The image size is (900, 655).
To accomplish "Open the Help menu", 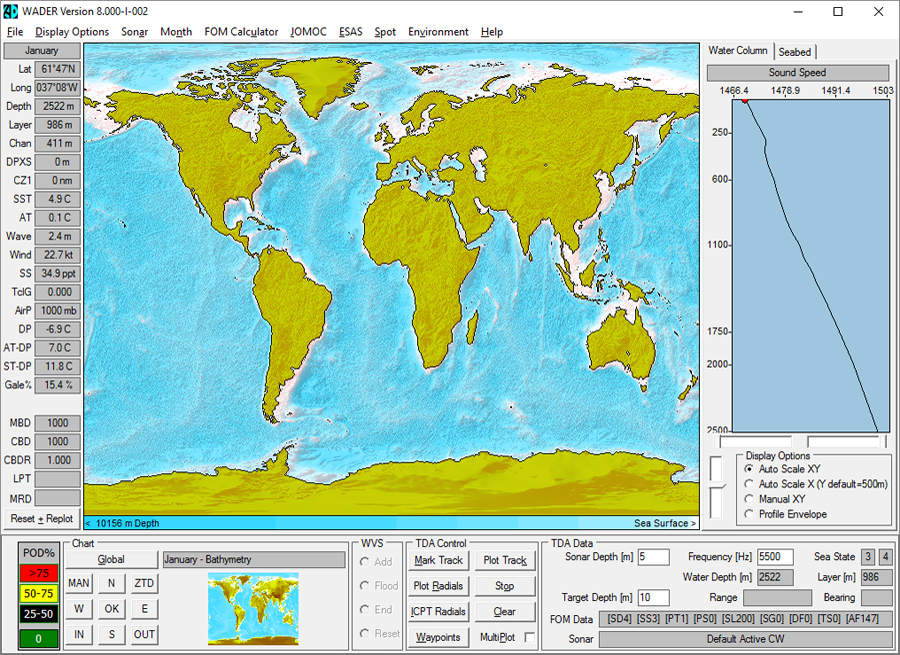I will 492,32.
